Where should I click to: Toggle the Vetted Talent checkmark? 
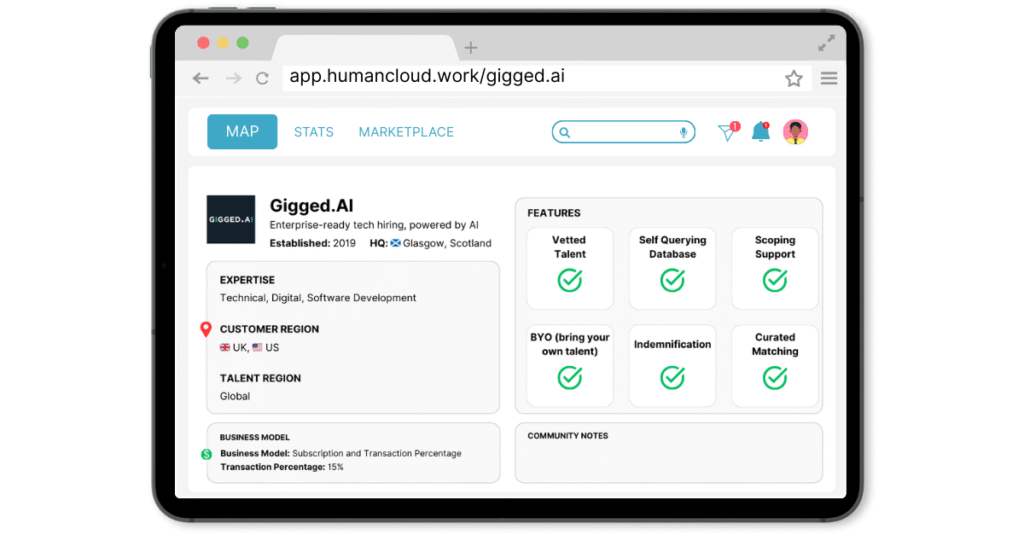click(x=569, y=280)
